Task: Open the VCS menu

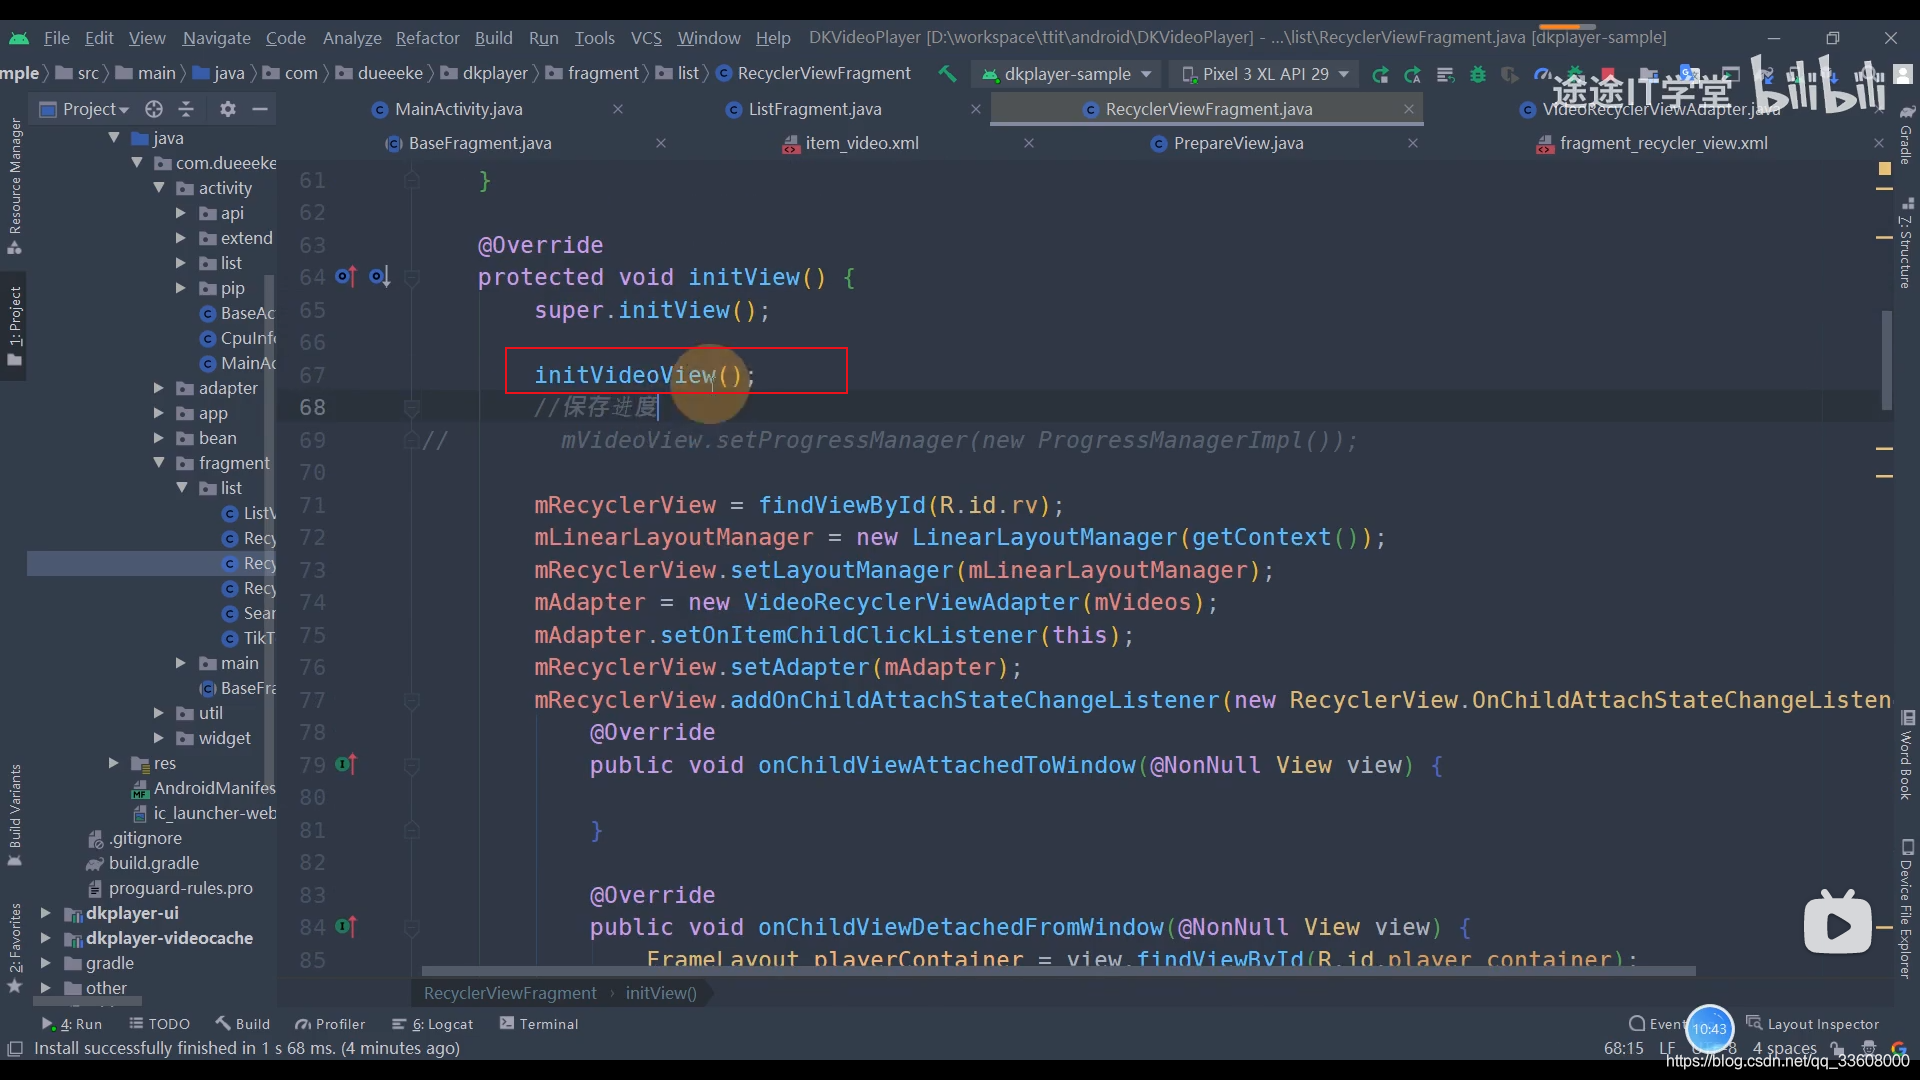Action: (646, 37)
